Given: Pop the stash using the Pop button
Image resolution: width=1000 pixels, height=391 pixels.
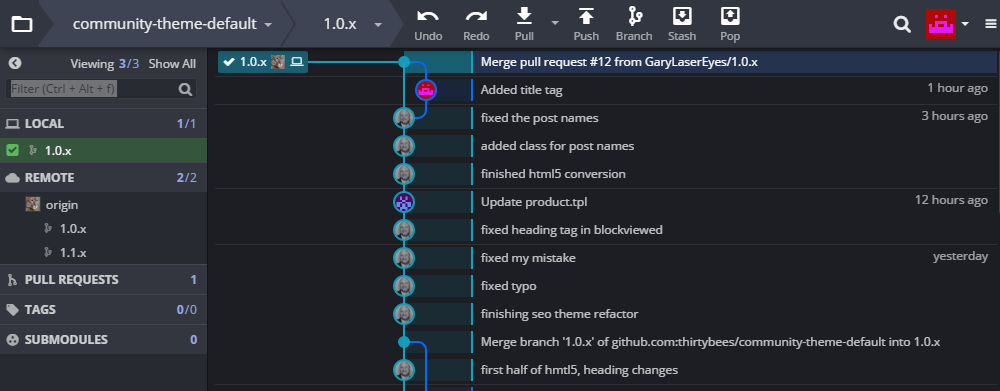Looking at the screenshot, I should pos(730,24).
